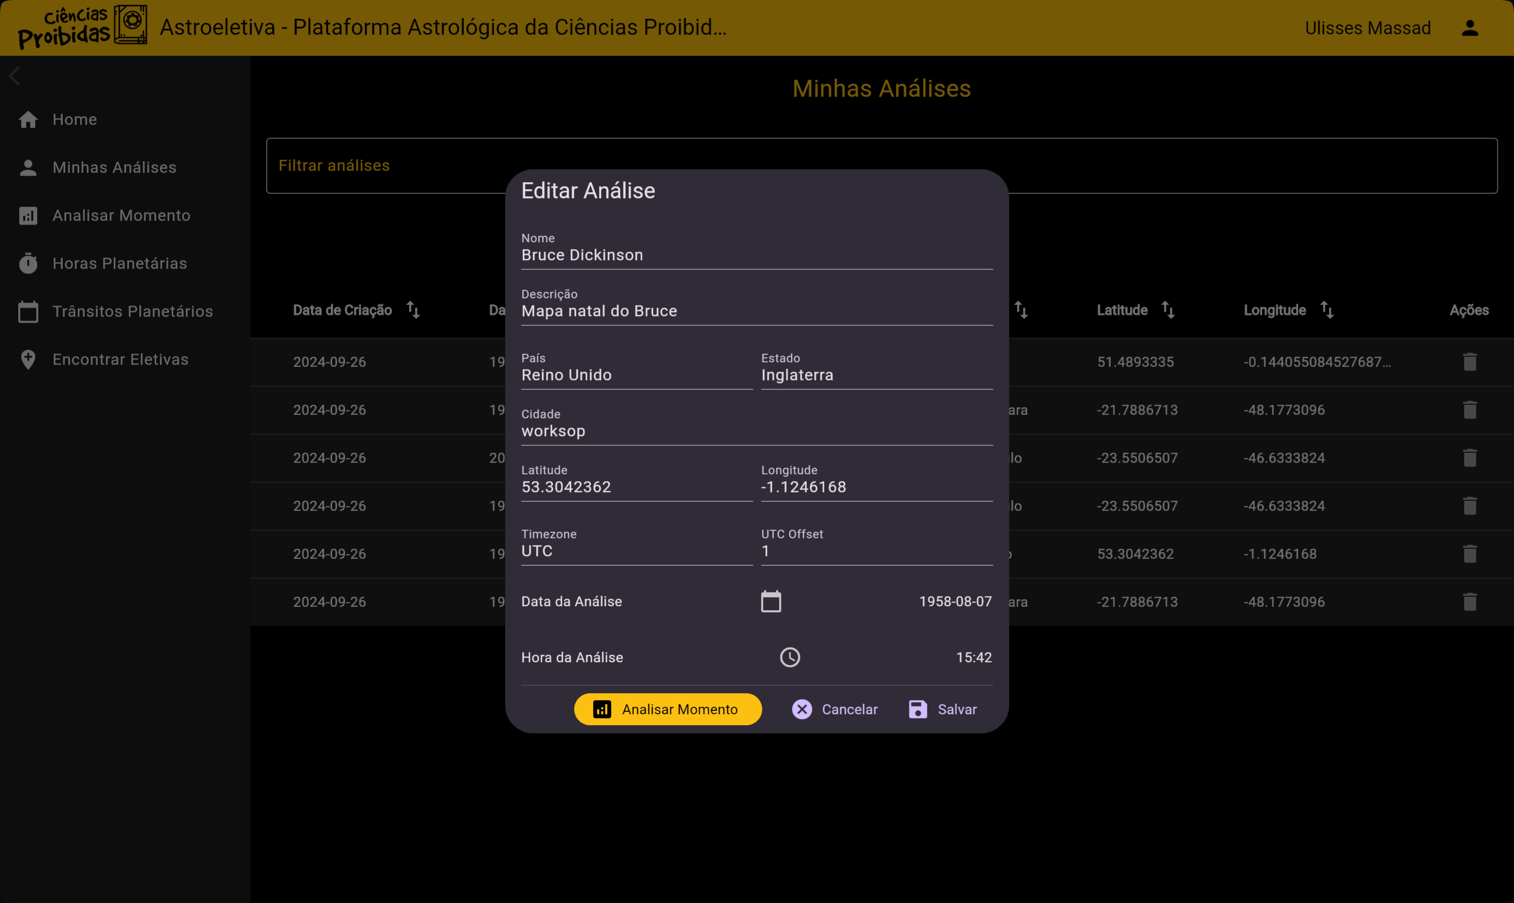
Task: Cancel editing the Bruce Dickinson analysis
Action: point(834,709)
